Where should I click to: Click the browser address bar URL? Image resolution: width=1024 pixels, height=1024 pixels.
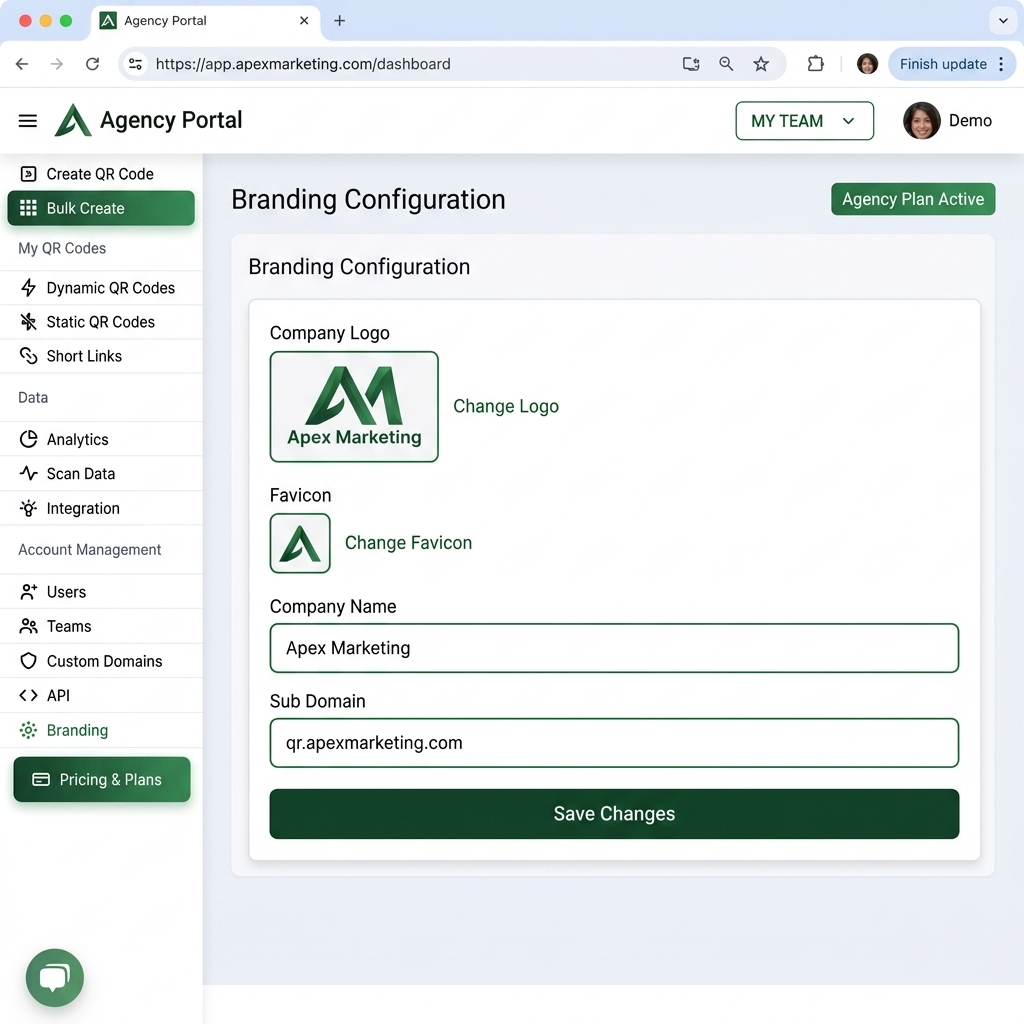[303, 64]
